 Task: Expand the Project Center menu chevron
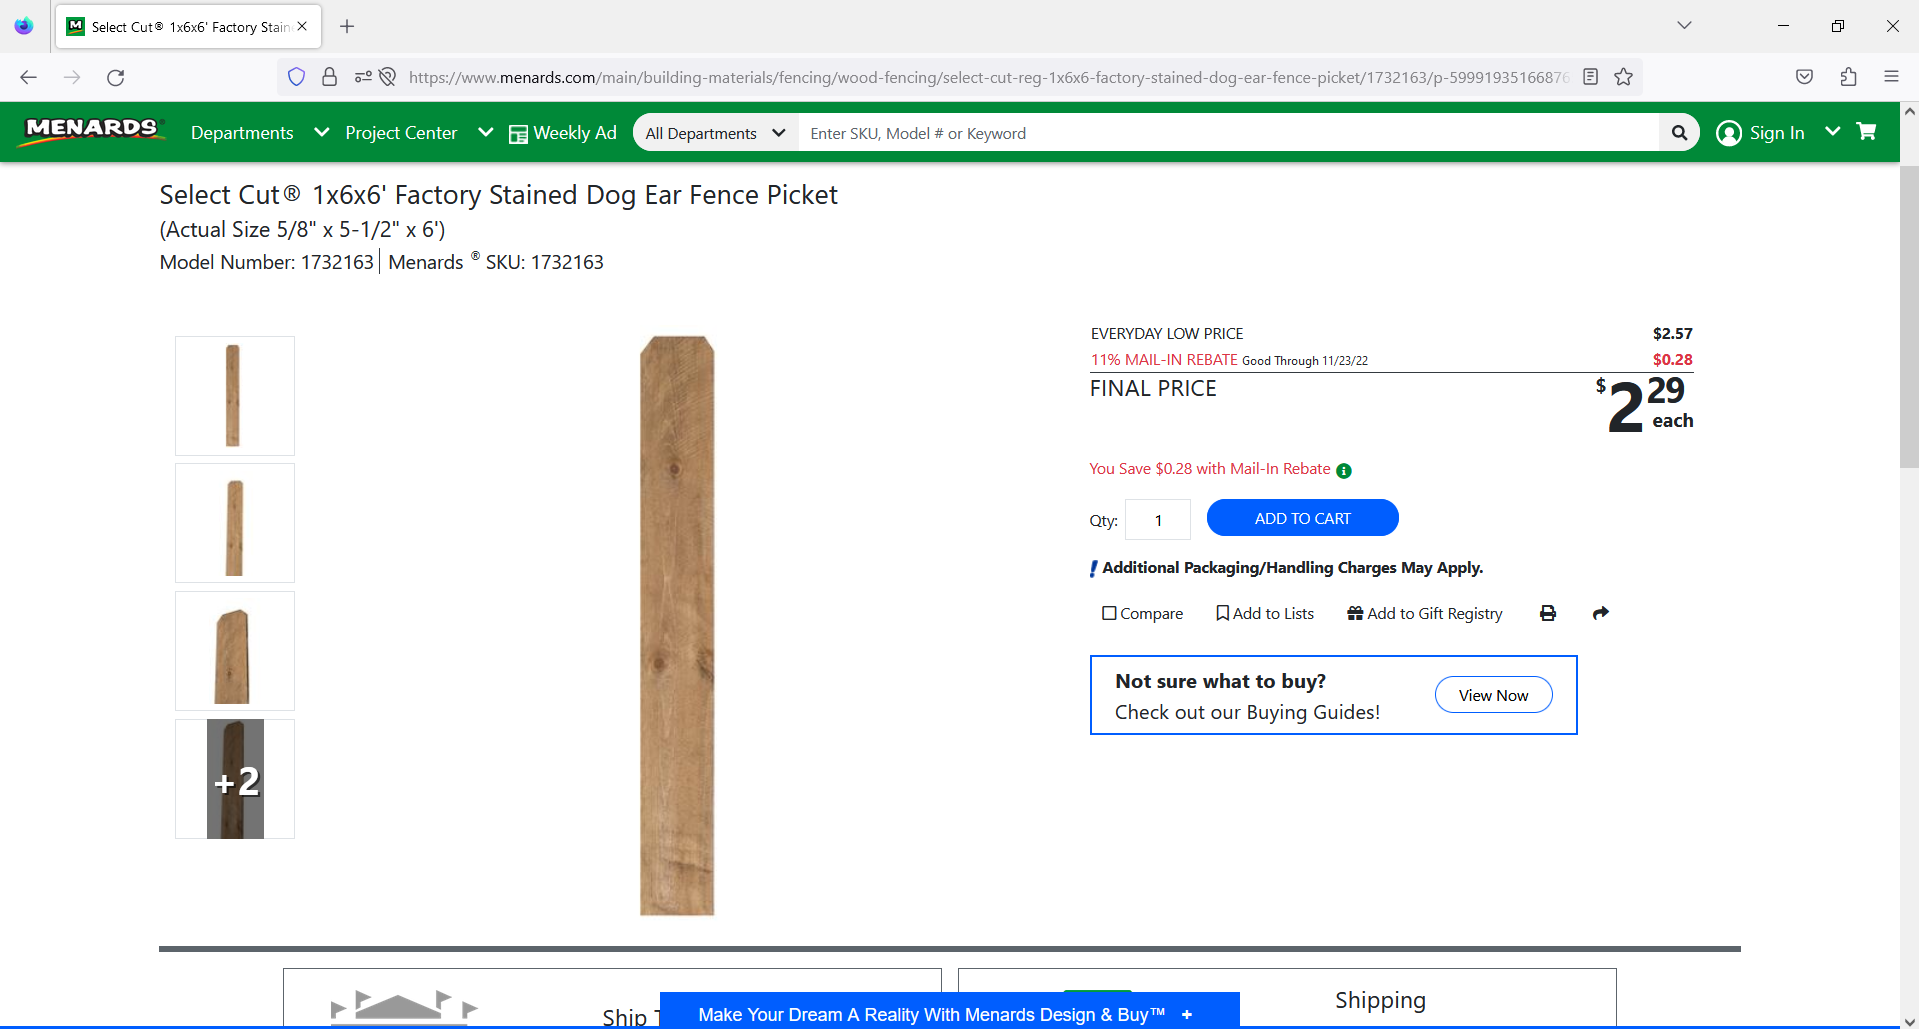pos(486,132)
